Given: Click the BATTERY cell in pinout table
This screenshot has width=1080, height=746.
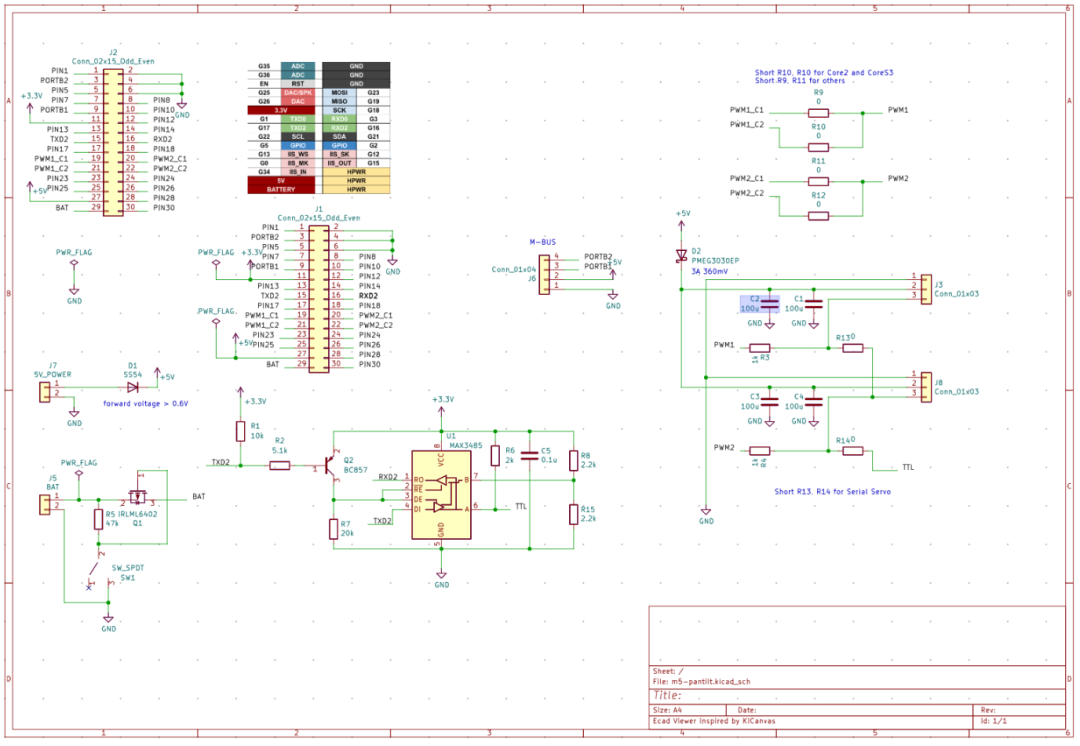Looking at the screenshot, I should 281,189.
